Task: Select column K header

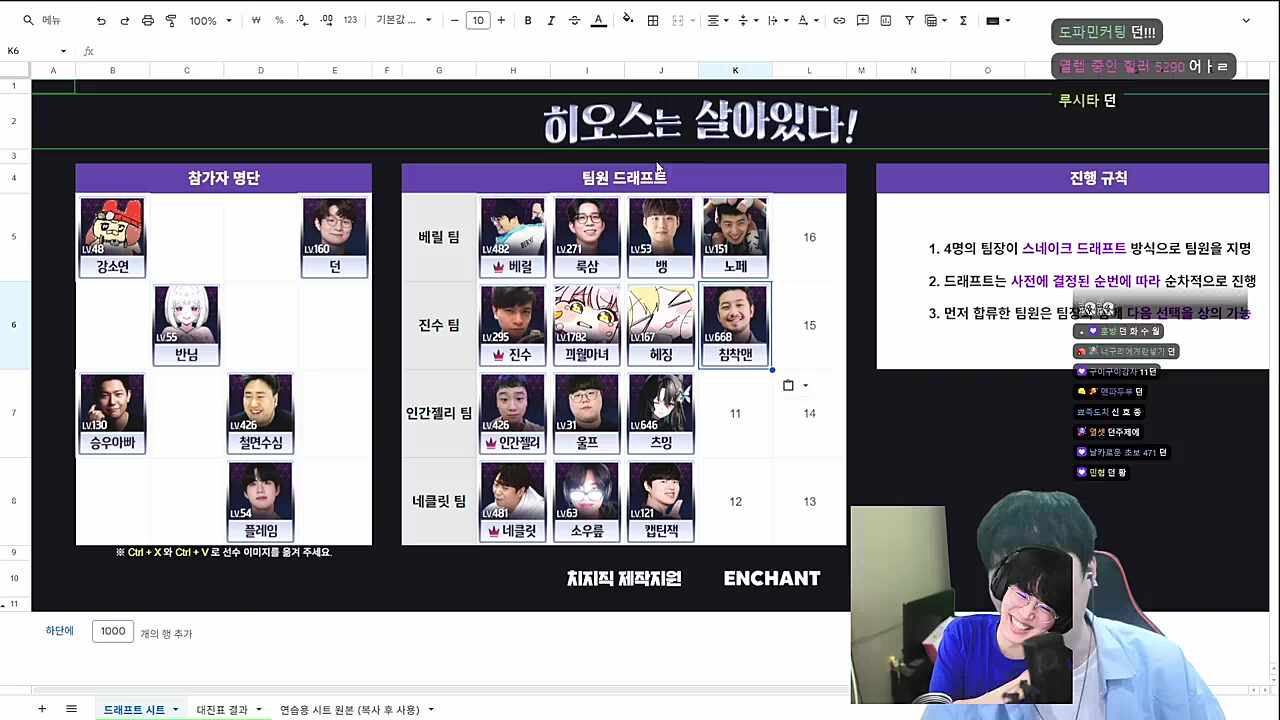Action: pyautogui.click(x=735, y=70)
